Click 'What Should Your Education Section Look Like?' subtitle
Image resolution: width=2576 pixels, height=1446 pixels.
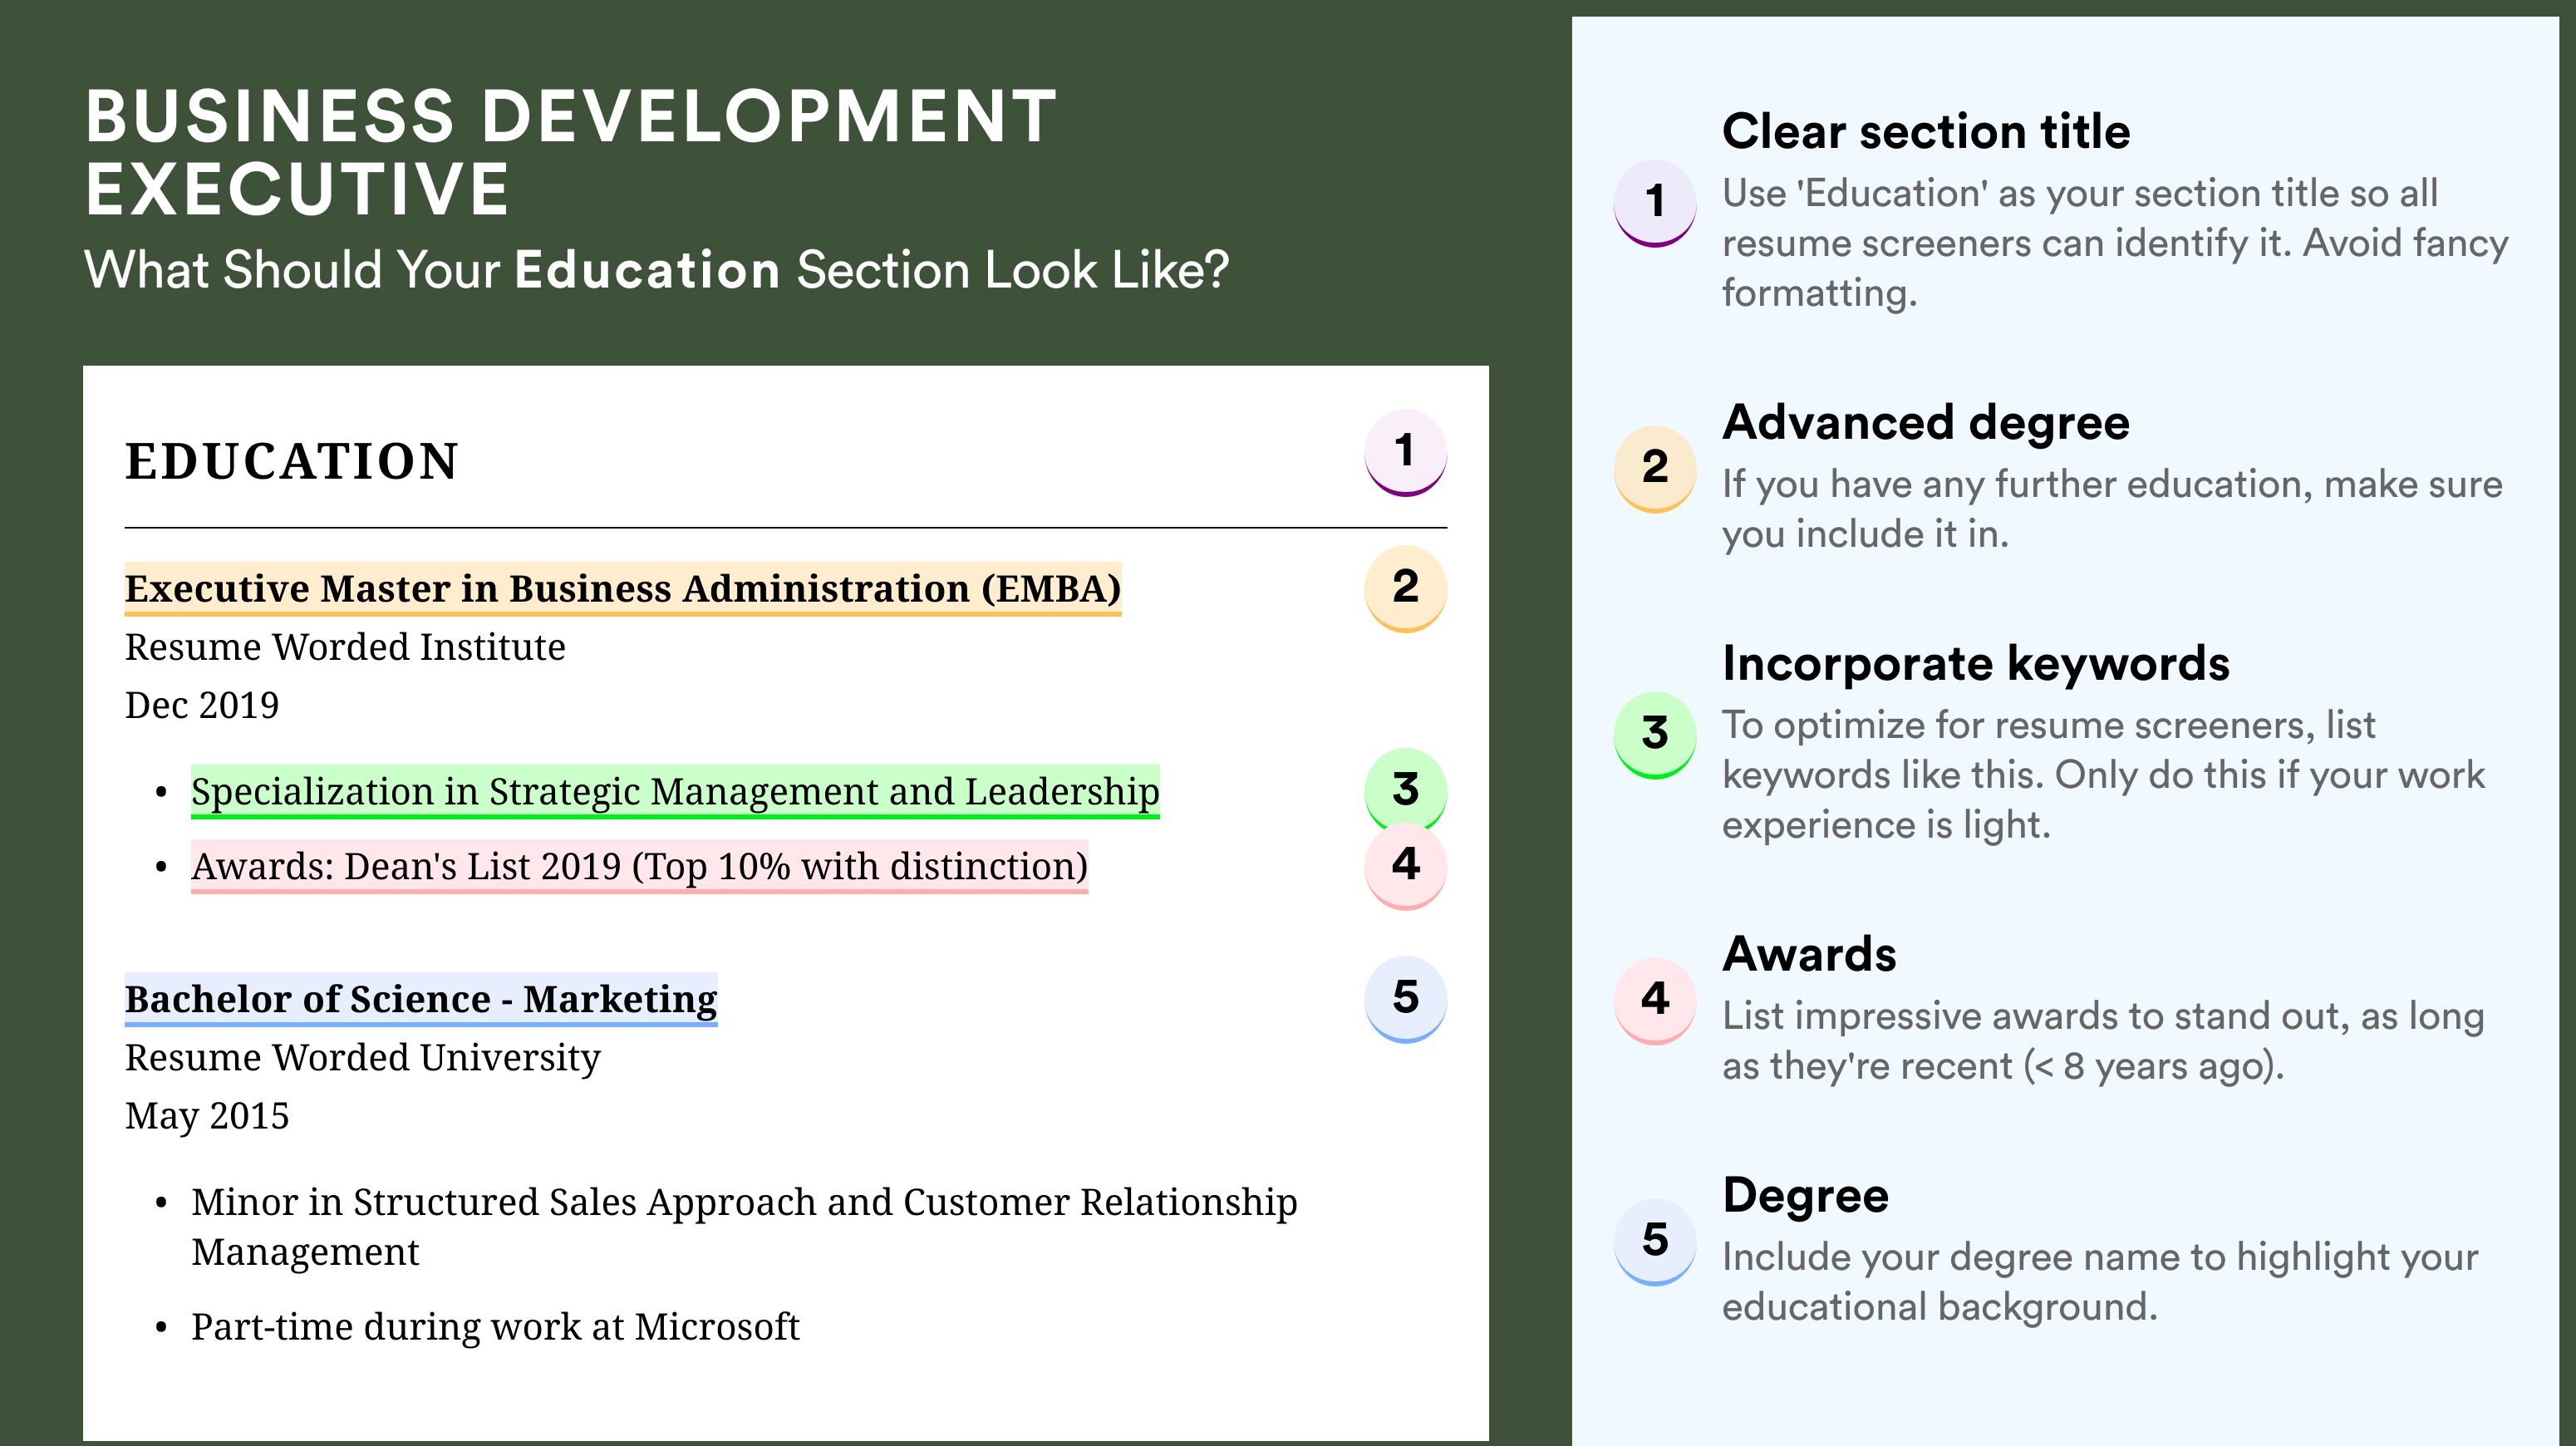click(x=657, y=270)
